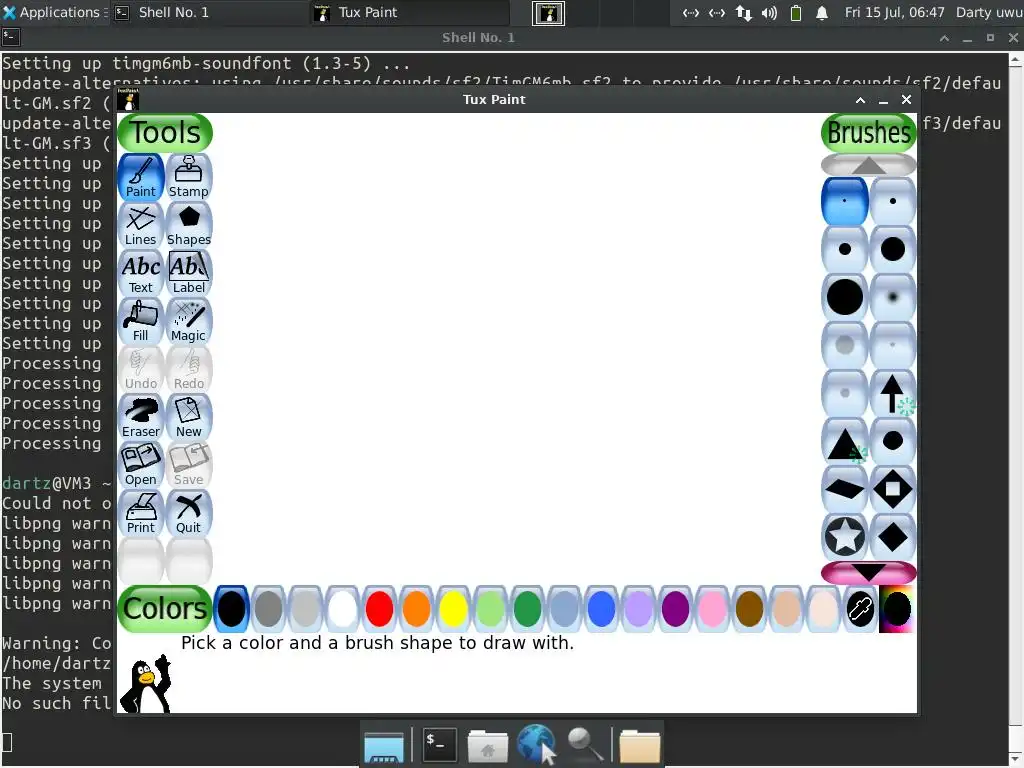Click the white drawing canvas
Screen dimensions: 1024x768
click(x=516, y=349)
